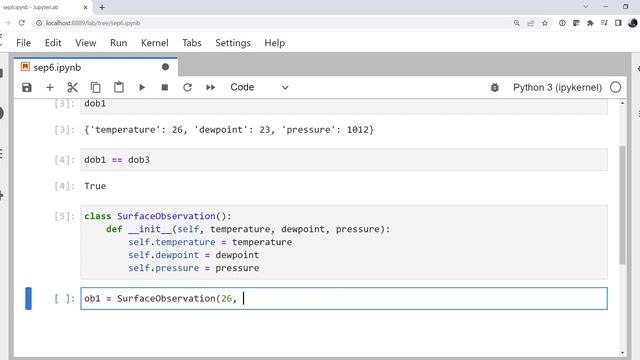Share this page icon in address bar
640x360 pixels.
[531, 23]
